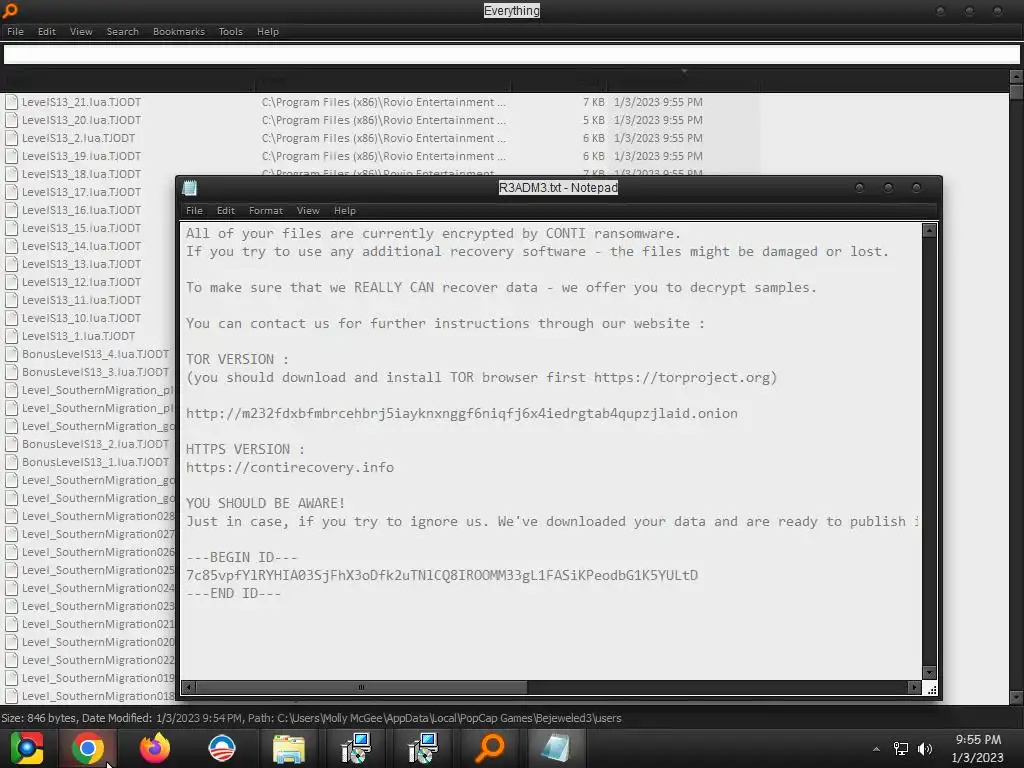
Task: Select file LevelS13_17.lua.TJODT
Action: [81, 192]
